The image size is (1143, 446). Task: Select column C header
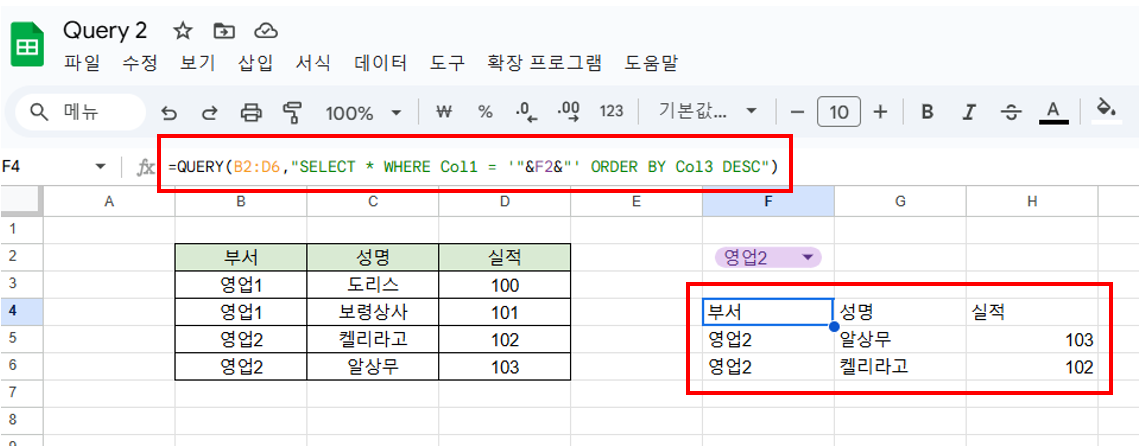[x=372, y=203]
